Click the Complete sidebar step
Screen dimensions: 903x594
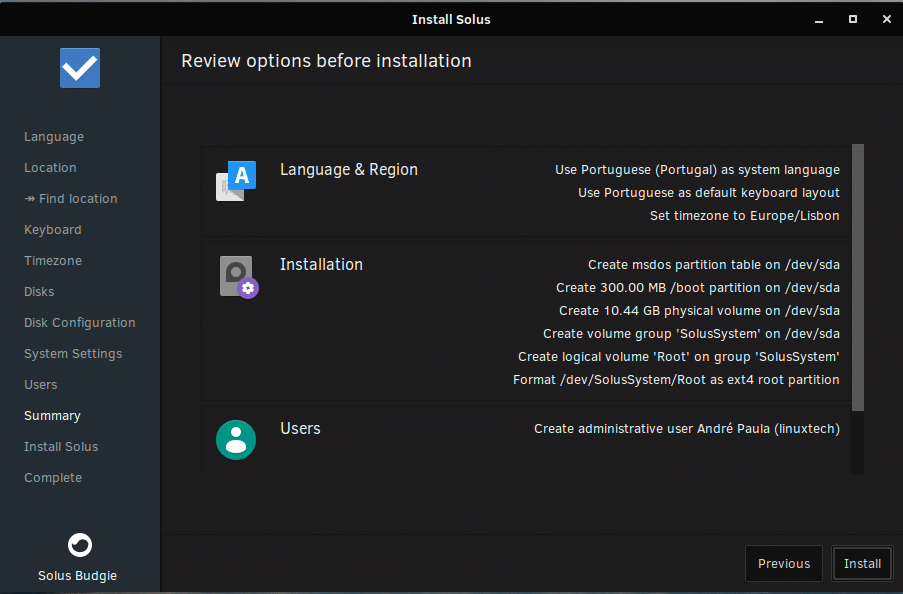(x=53, y=478)
